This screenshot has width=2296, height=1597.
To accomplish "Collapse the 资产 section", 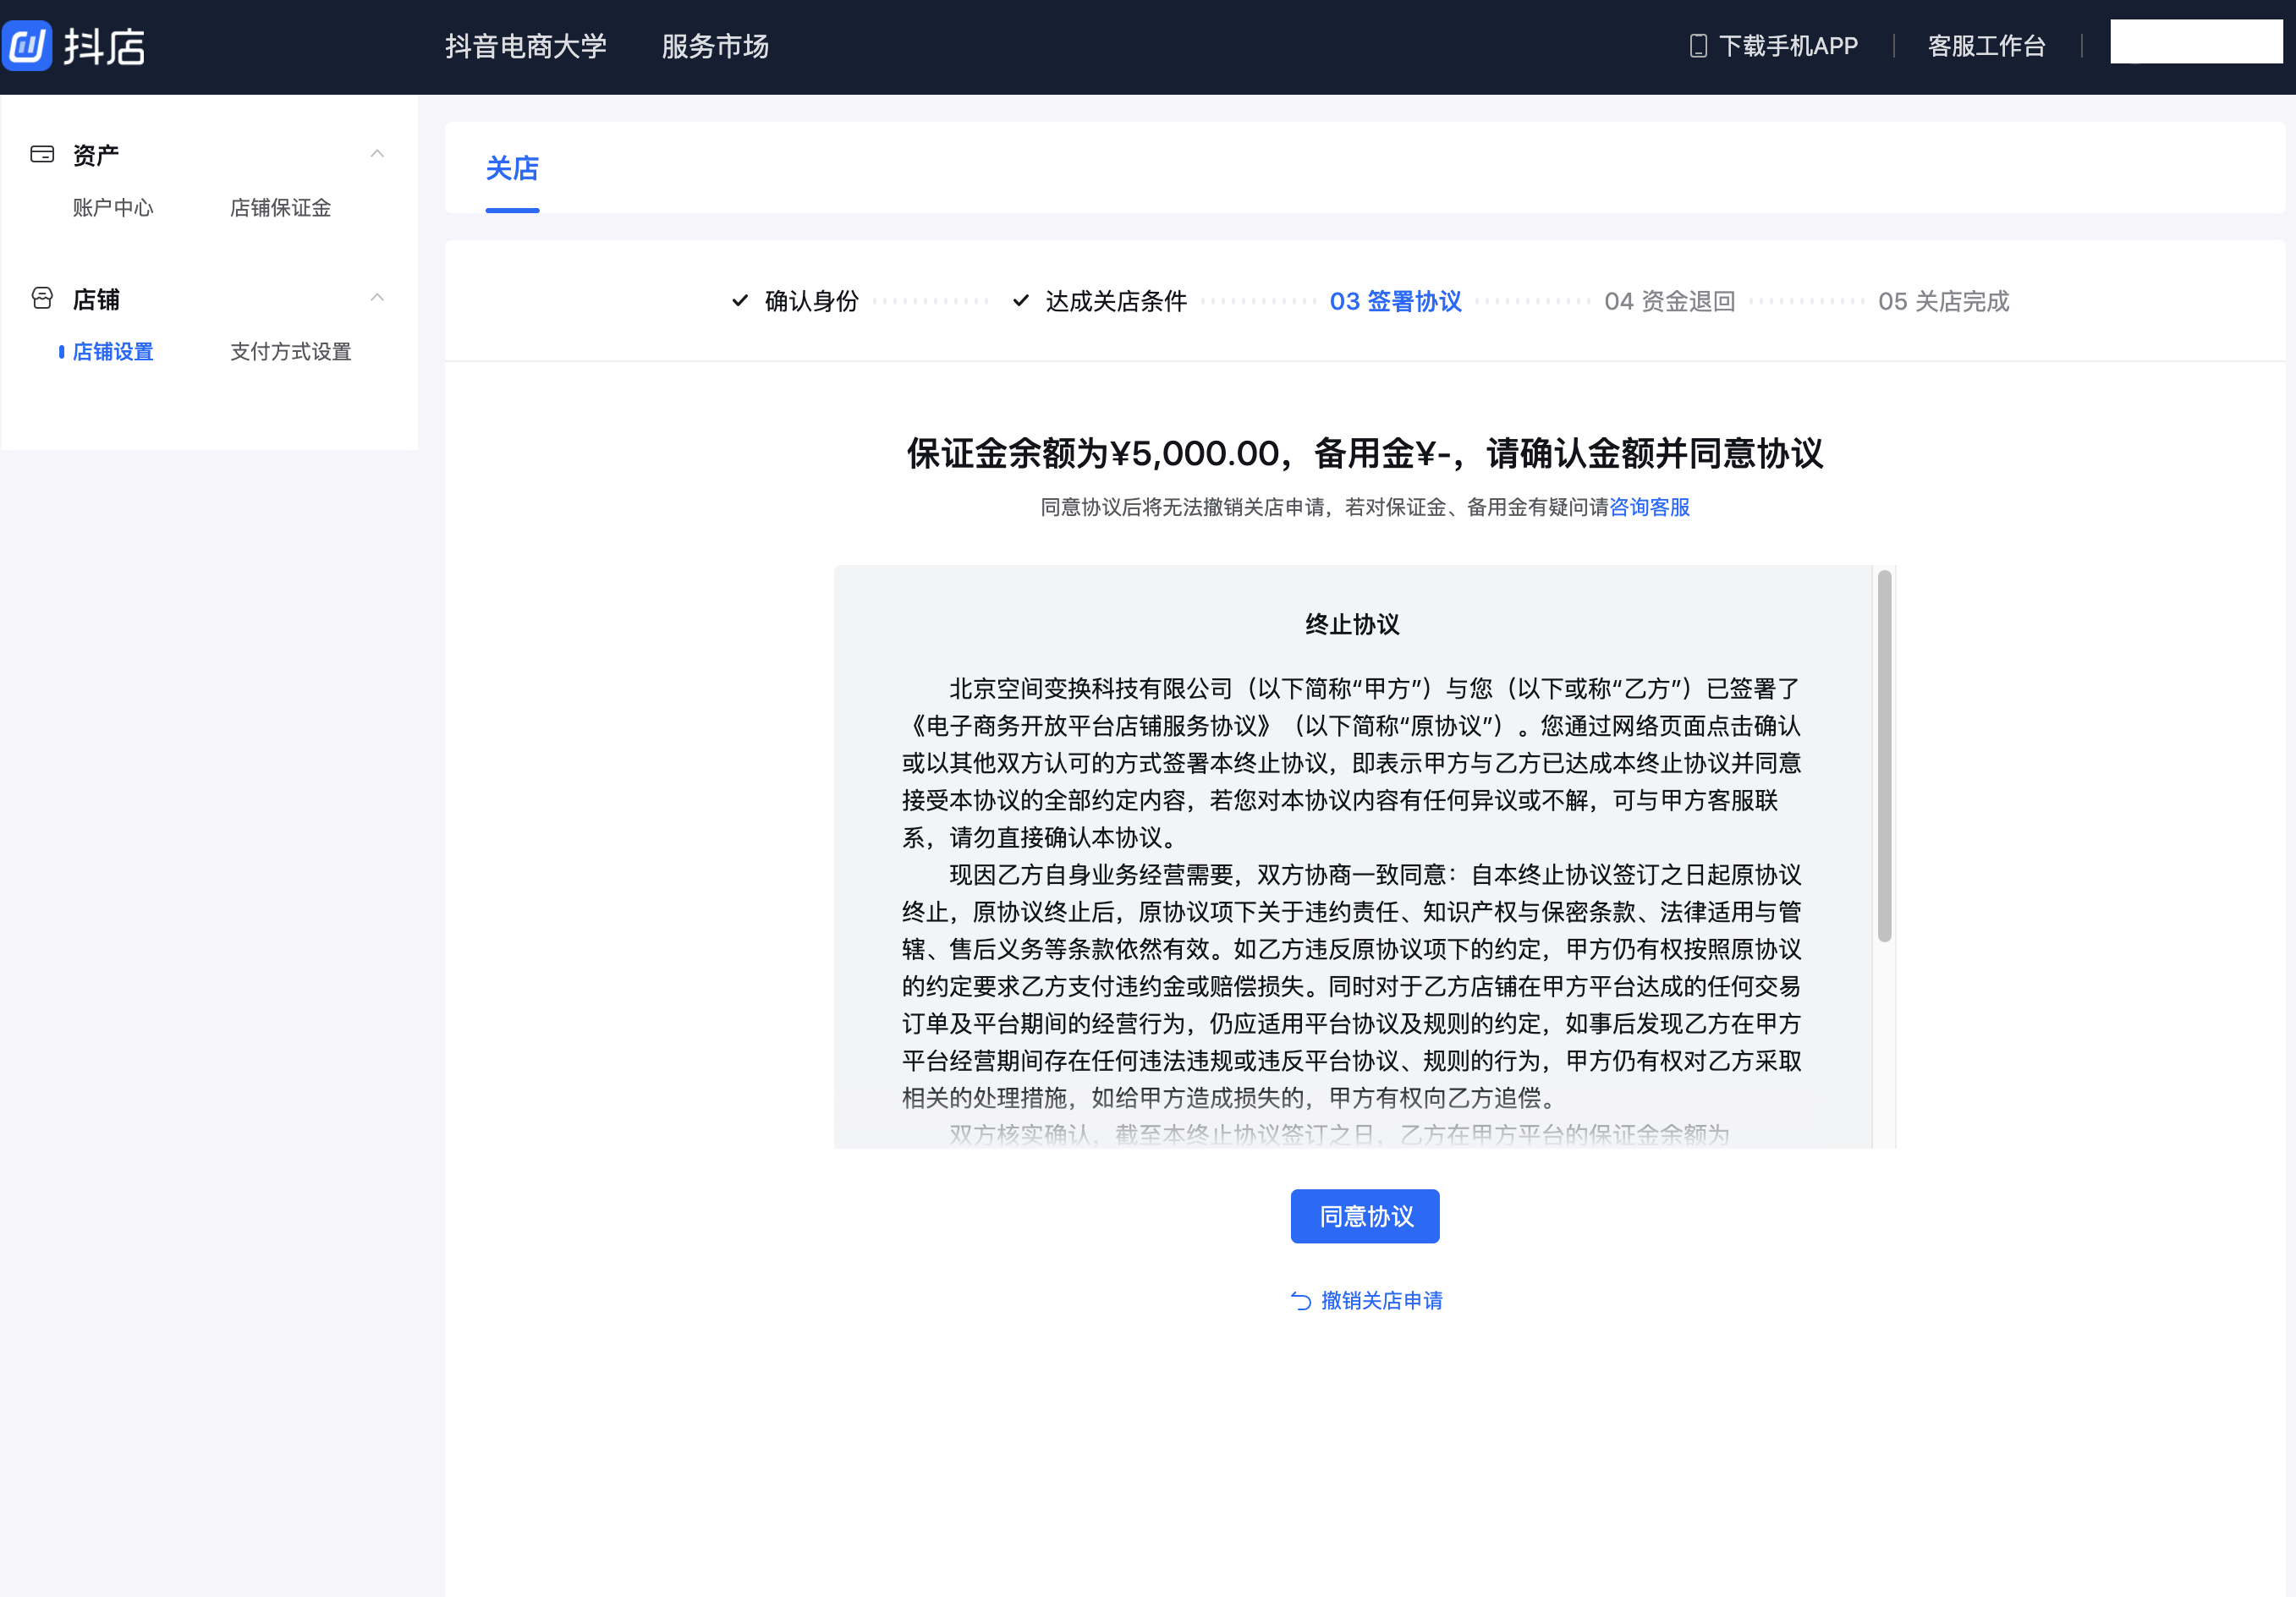I will pyautogui.click(x=377, y=152).
